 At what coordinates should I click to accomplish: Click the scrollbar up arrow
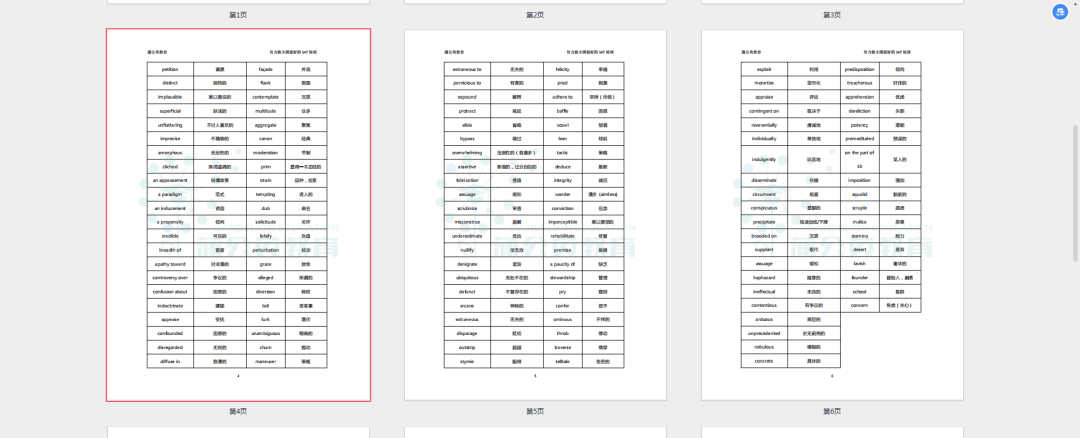point(1075,4)
